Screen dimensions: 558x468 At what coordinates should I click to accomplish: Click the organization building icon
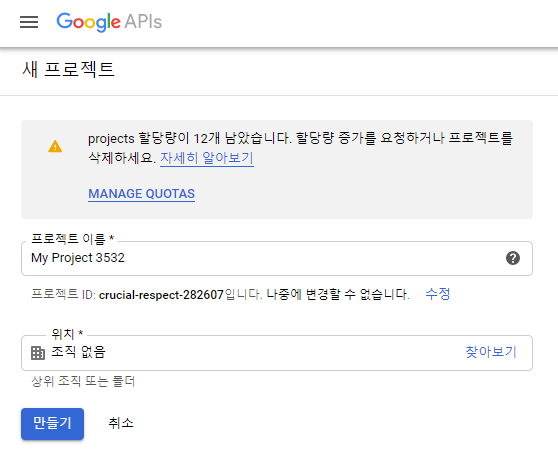(38, 353)
